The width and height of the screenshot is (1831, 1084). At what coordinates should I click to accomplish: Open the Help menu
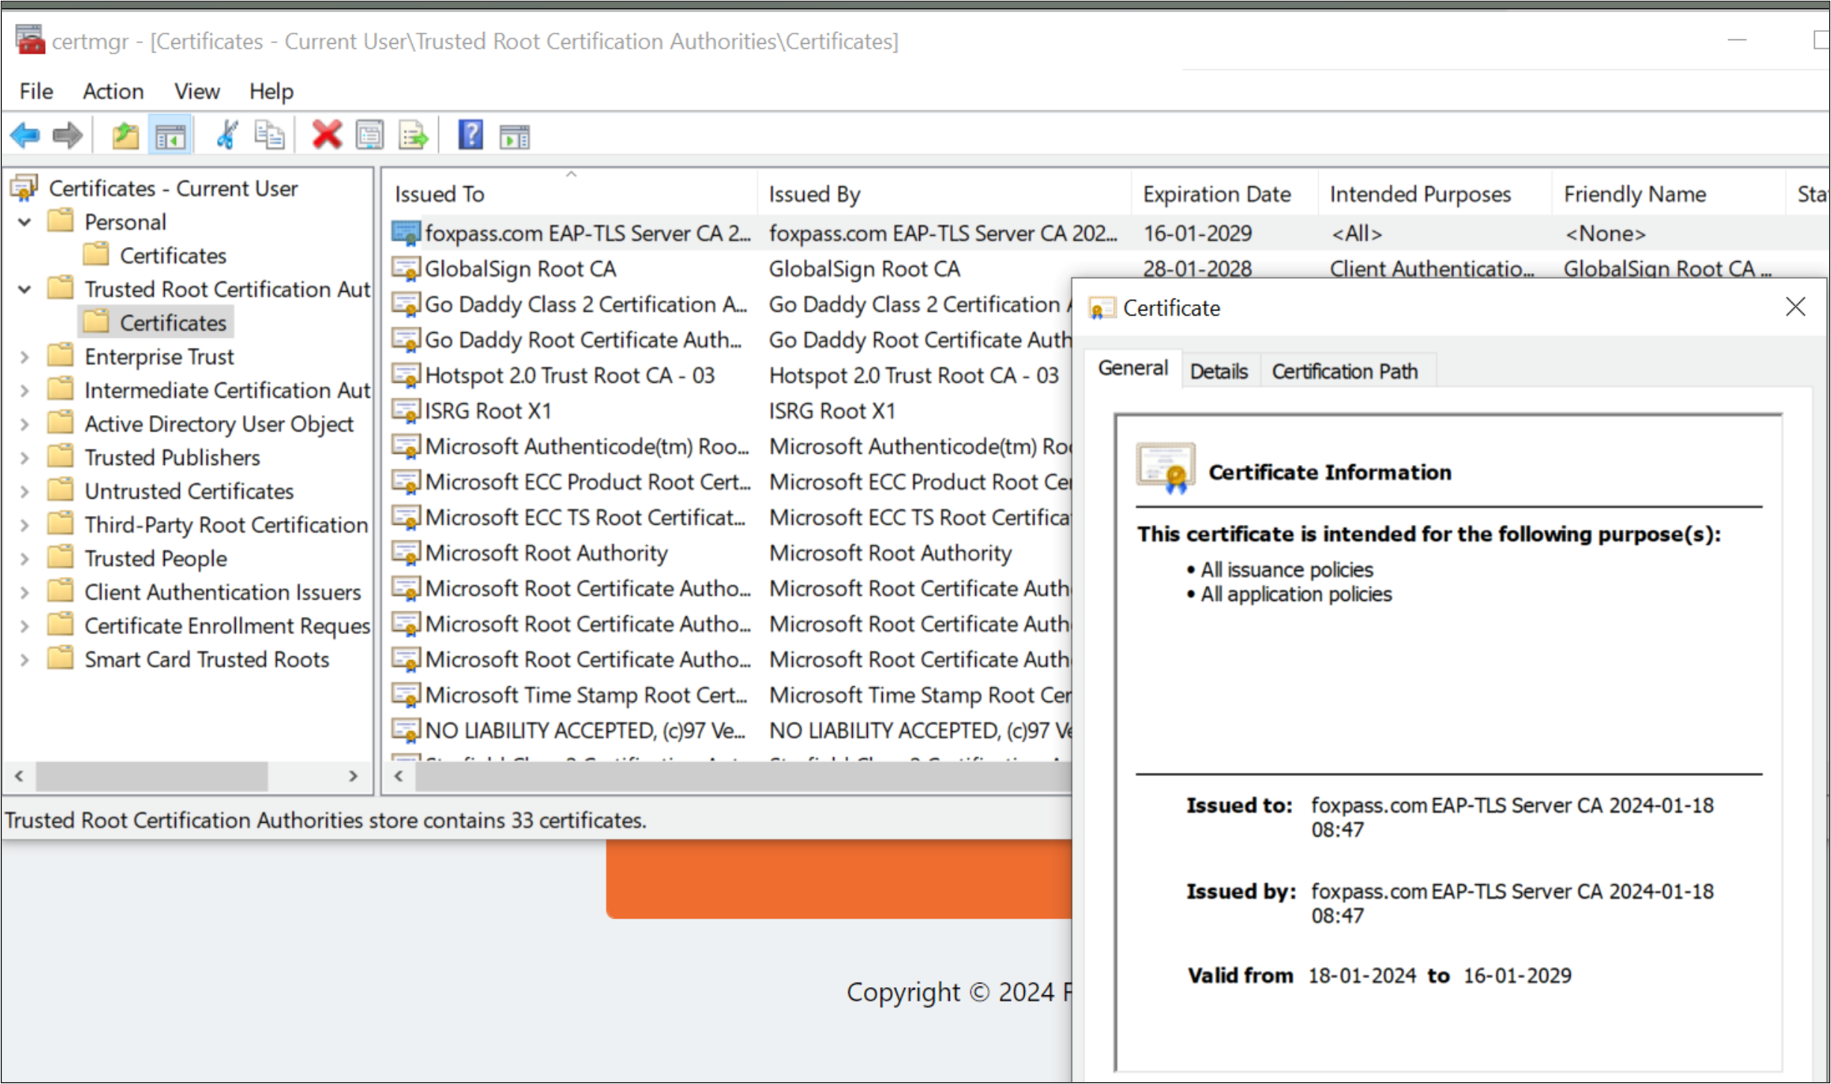[x=271, y=91]
